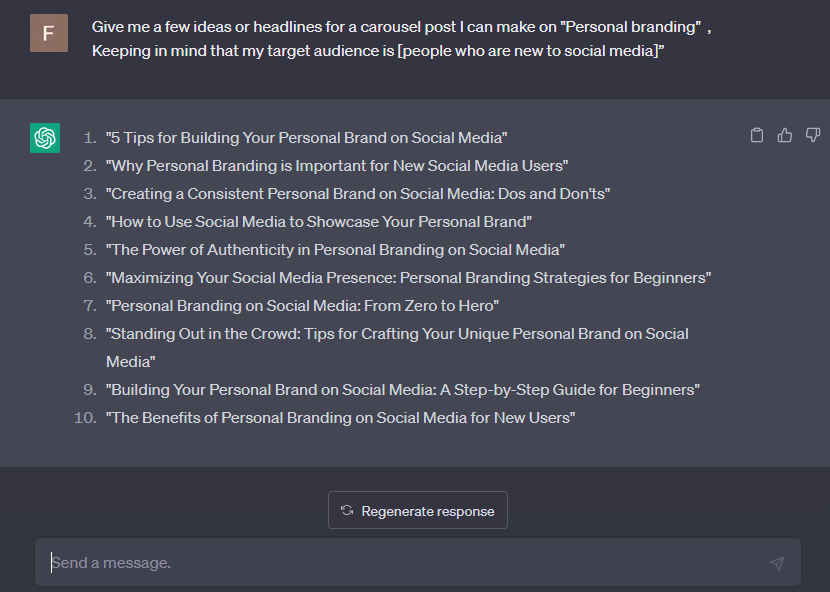
Task: Select "Standing Out in the Crowd" headline
Action: 397,334
